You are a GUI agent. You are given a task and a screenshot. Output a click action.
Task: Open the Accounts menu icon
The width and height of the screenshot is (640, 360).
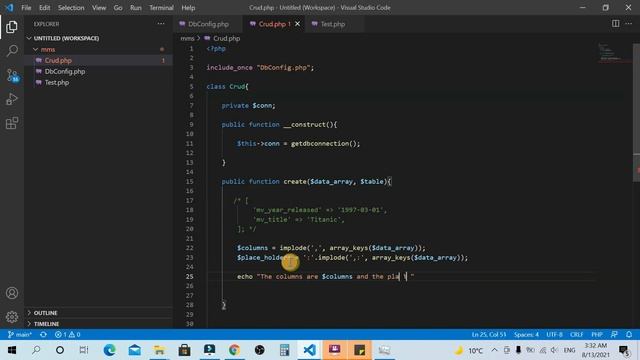coord(12,293)
